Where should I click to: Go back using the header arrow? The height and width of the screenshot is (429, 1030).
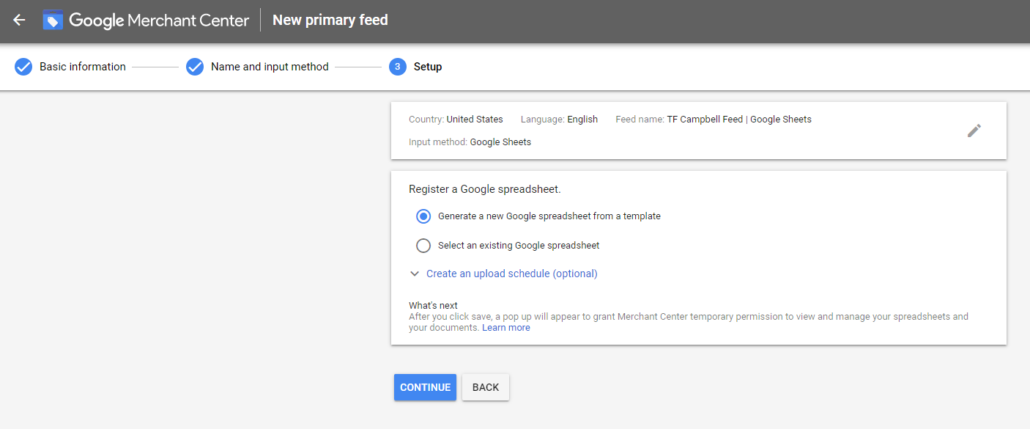tap(19, 20)
